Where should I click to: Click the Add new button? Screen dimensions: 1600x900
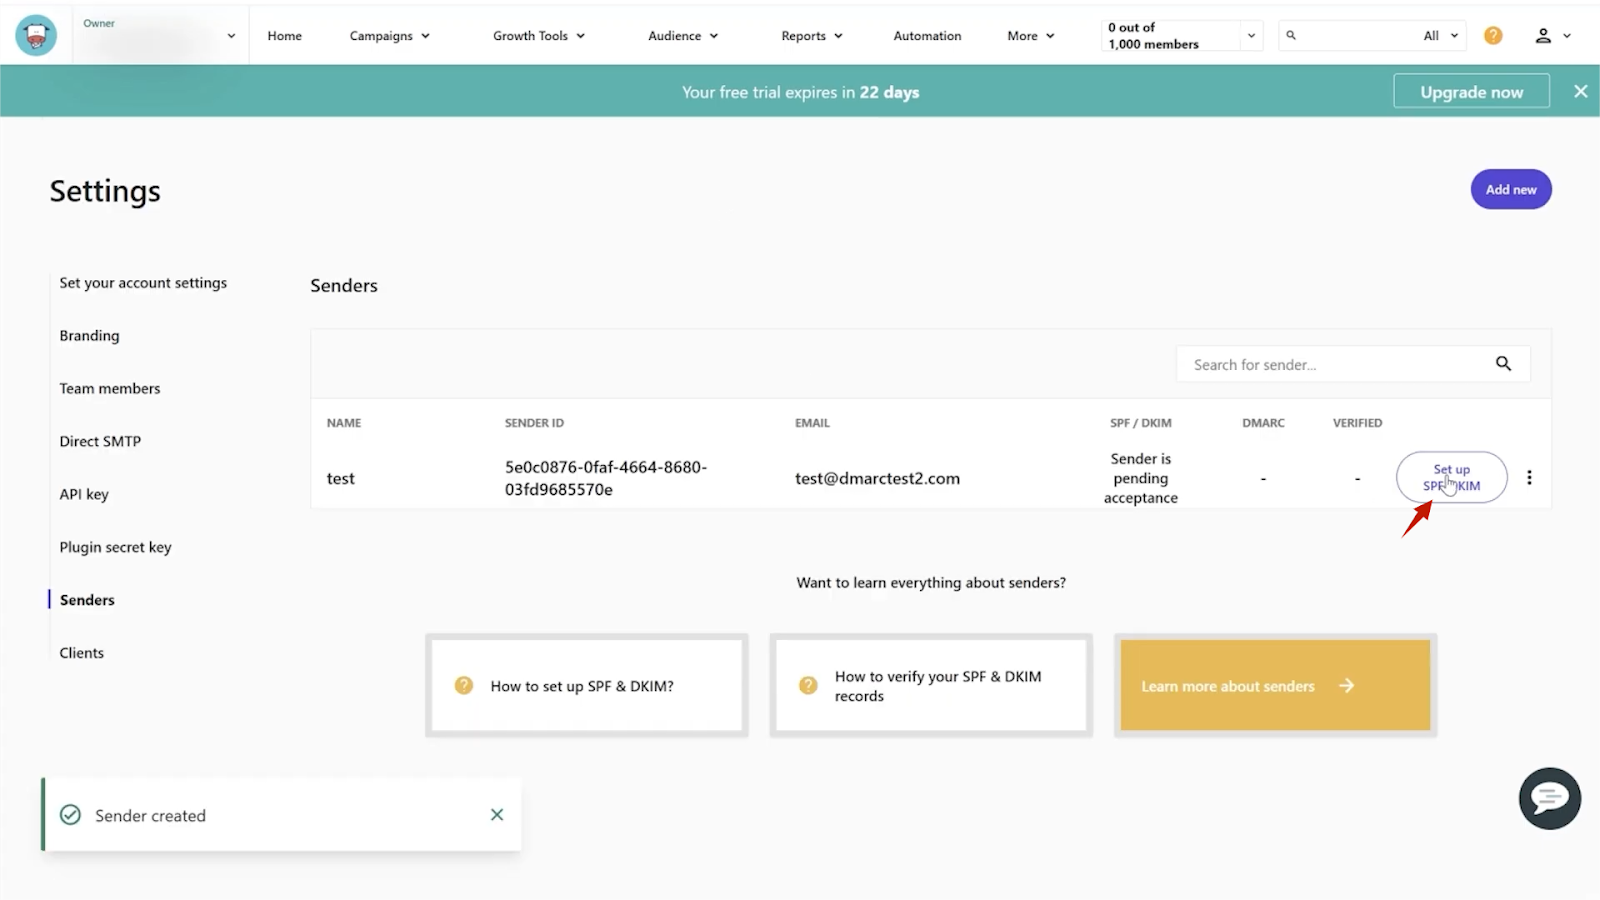1510,190
